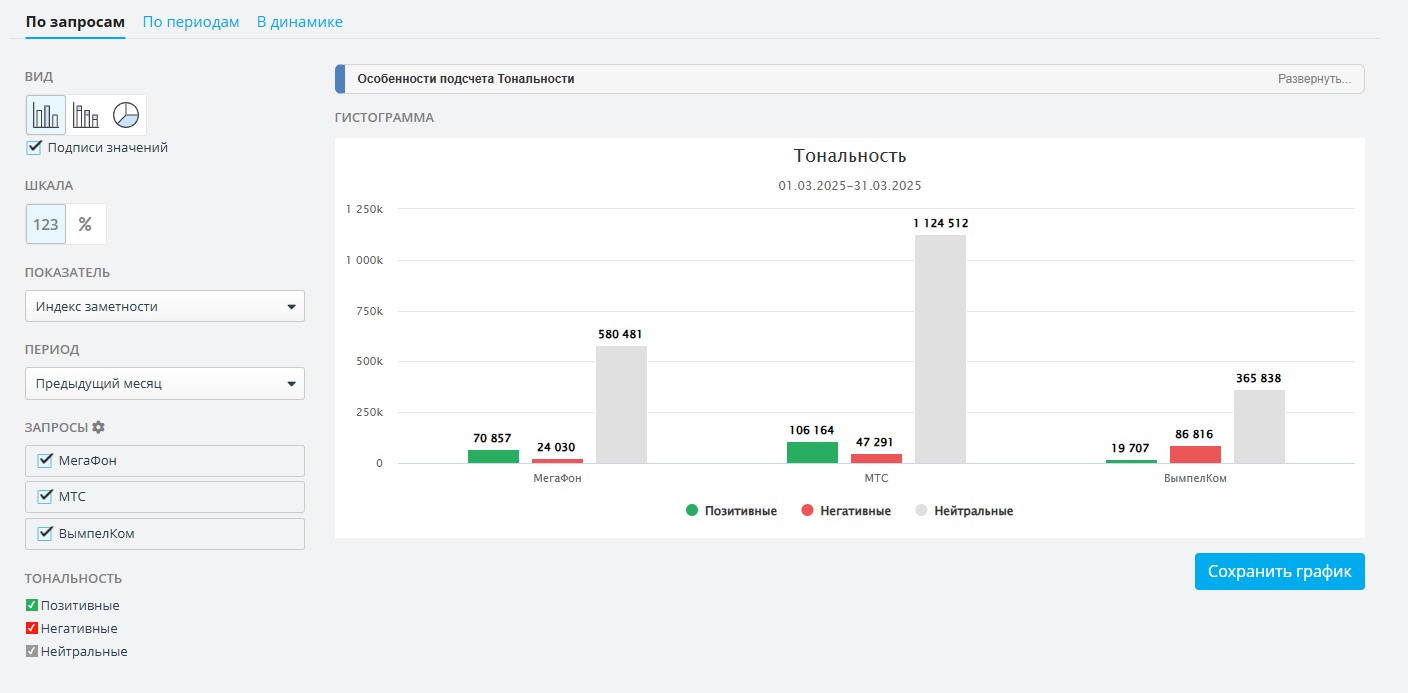The height and width of the screenshot is (693, 1408).
Task: Click the Сохранить график button
Action: (x=1279, y=571)
